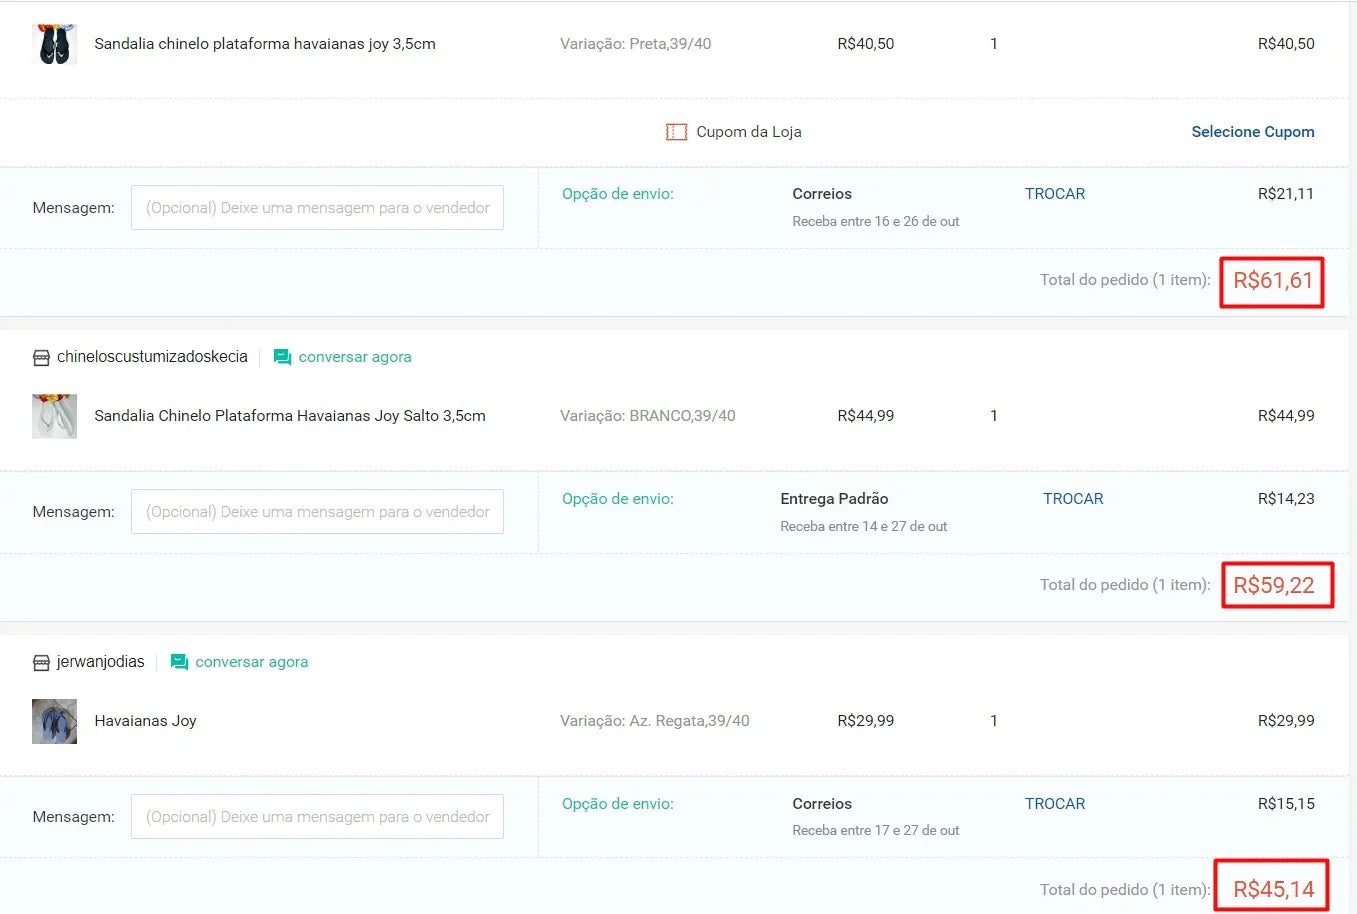1357x914 pixels.
Task: Click 'Receba entre 17 e 27 de out' text
Action: (x=876, y=831)
